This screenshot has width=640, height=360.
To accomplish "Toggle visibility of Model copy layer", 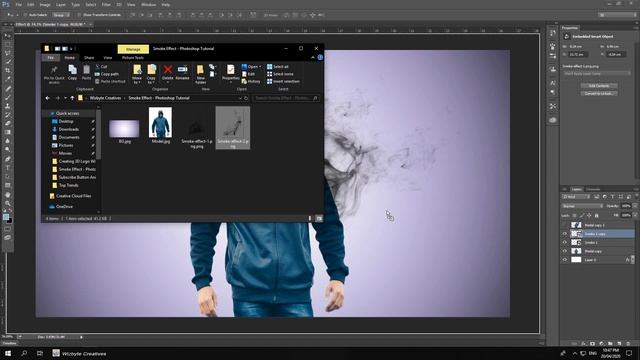I will (565, 251).
